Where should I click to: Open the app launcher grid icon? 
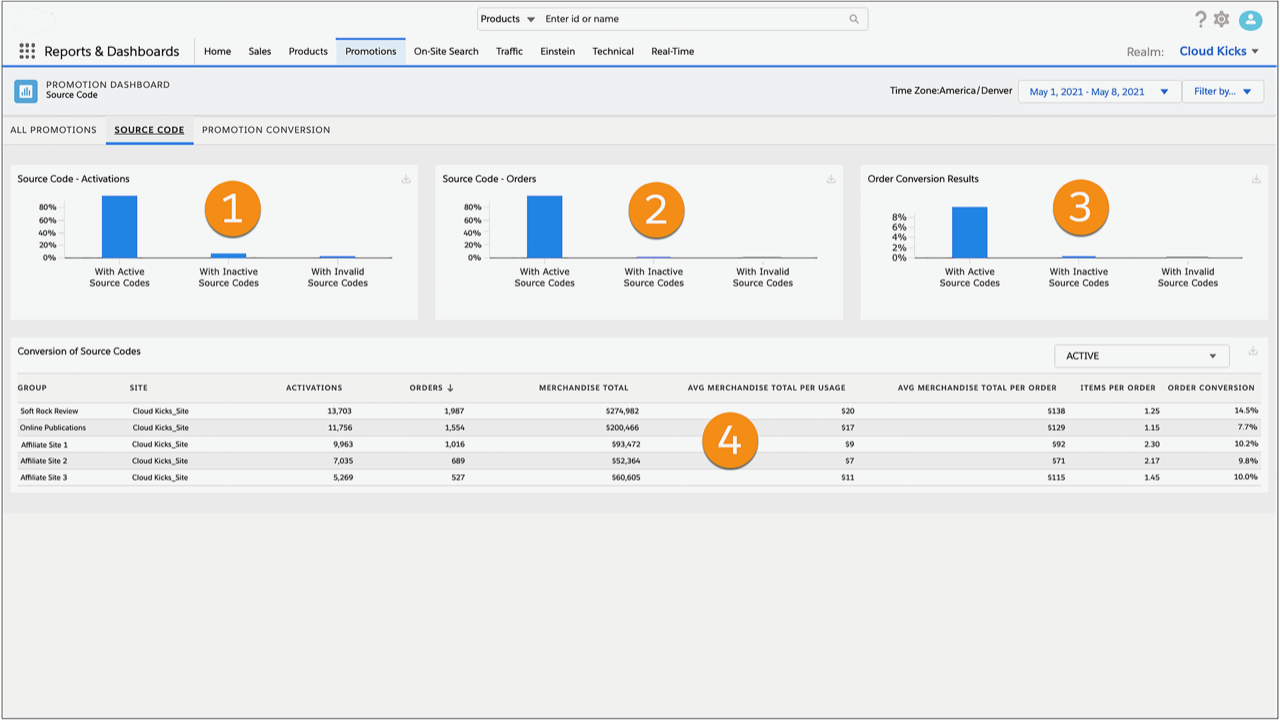tap(27, 51)
